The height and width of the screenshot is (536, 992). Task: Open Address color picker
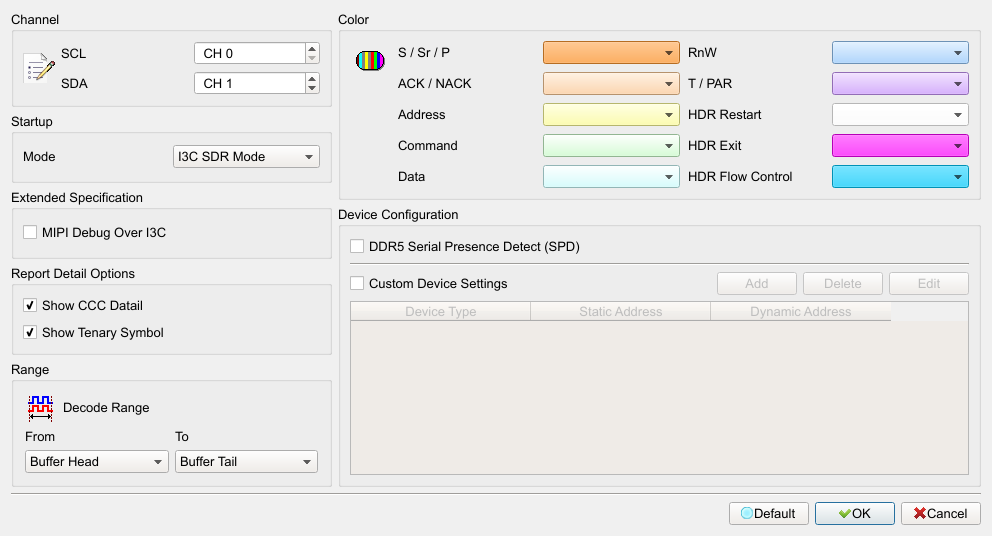(611, 115)
